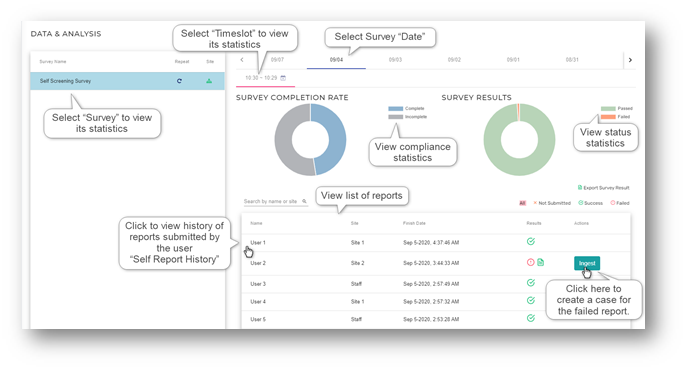Viewport: 687px width, 371px height.
Task: Select the 09/04 date tab
Action: (336, 60)
